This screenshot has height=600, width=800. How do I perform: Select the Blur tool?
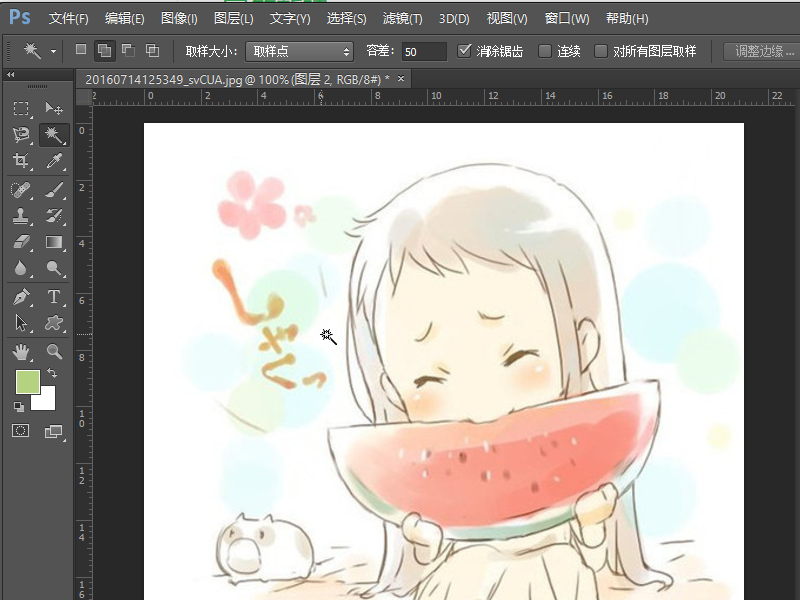pyautogui.click(x=20, y=268)
